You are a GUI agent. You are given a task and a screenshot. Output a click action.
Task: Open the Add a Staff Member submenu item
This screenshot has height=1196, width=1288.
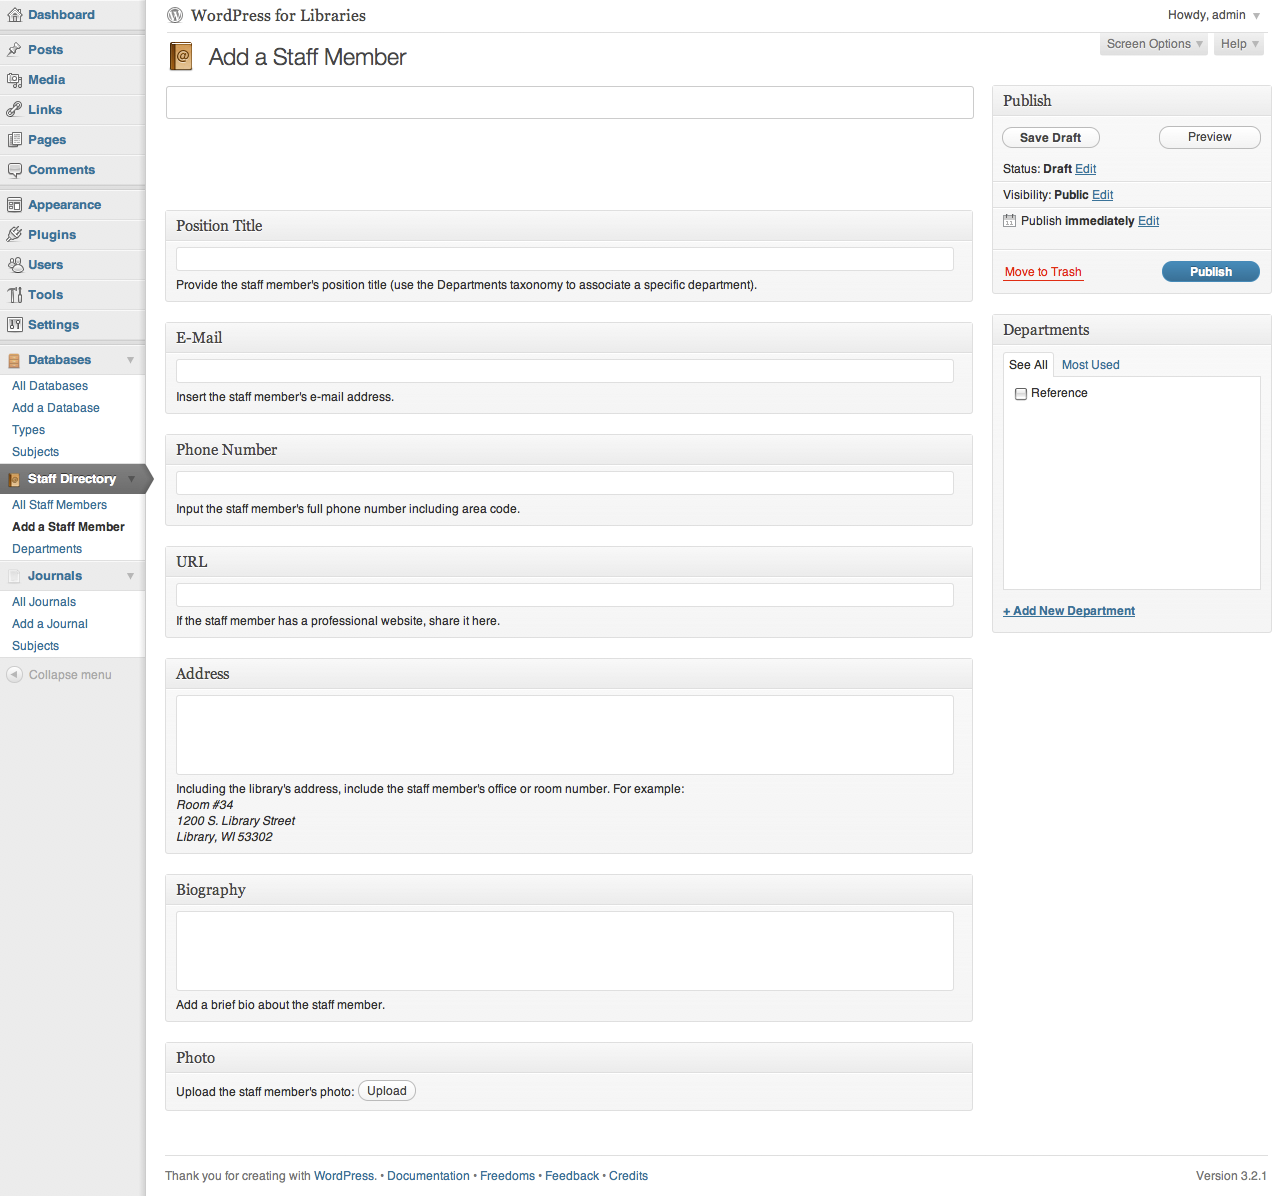68,527
